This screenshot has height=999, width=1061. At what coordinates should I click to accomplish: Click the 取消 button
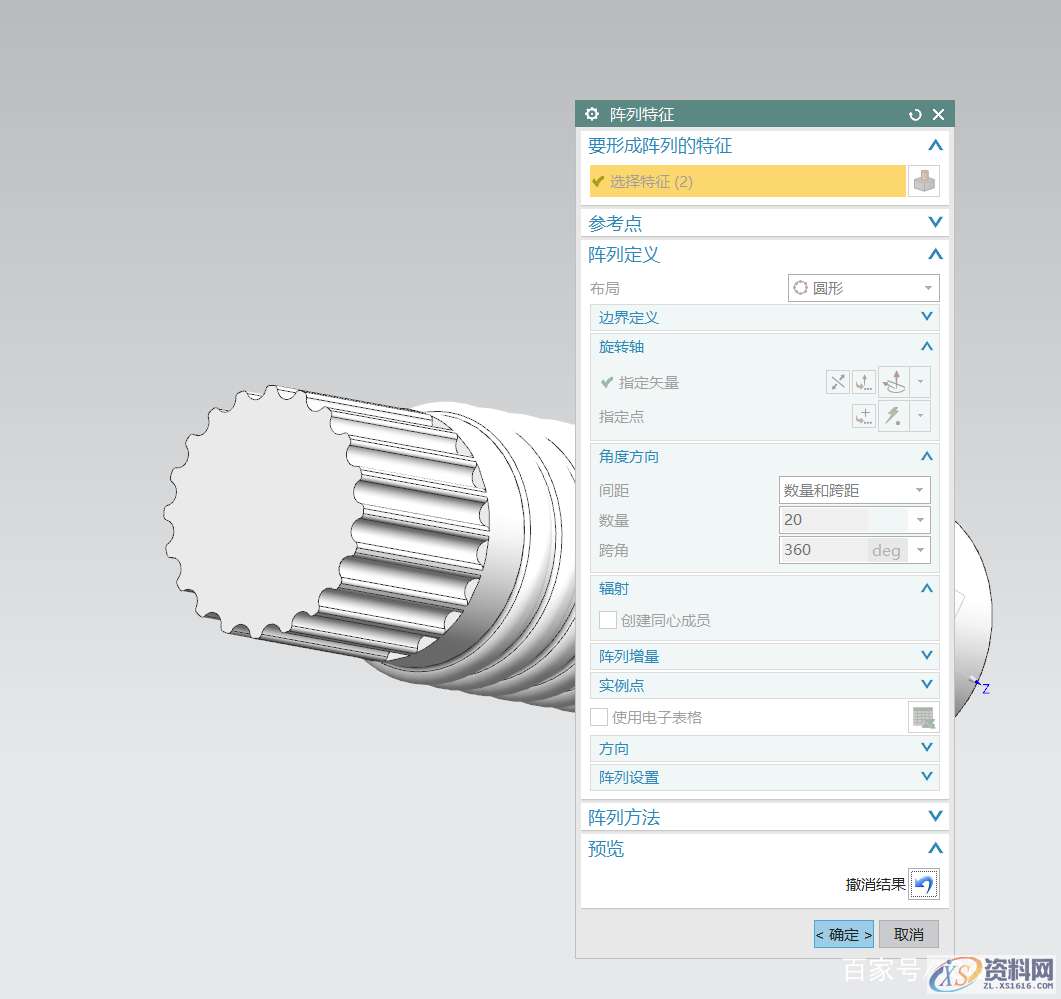tap(909, 934)
